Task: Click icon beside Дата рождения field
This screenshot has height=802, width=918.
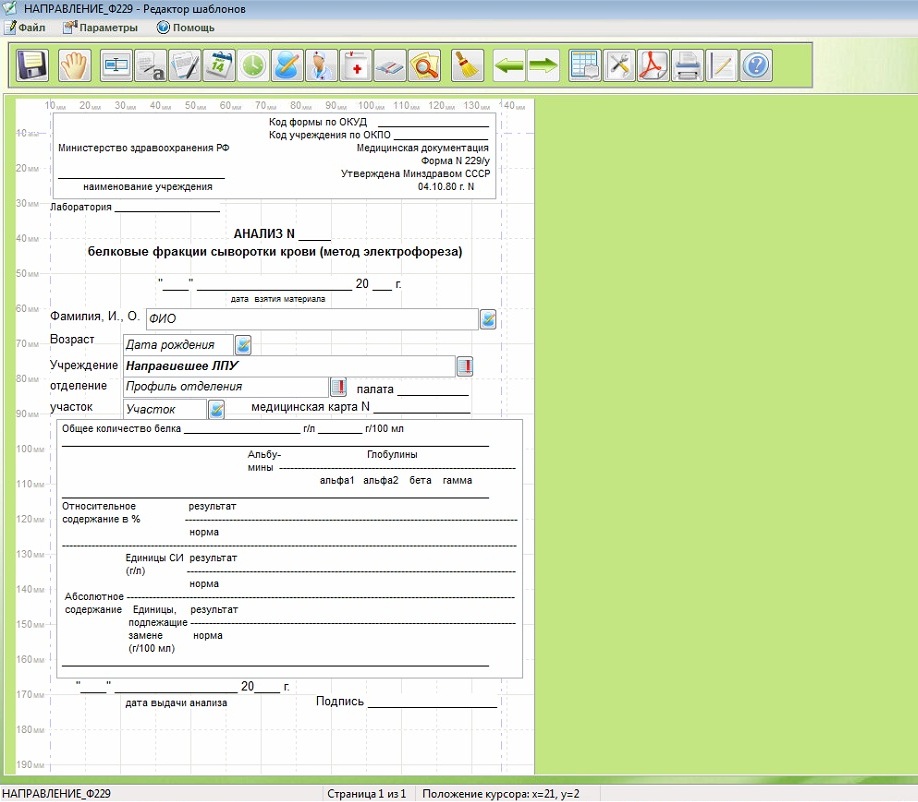Action: 244,345
